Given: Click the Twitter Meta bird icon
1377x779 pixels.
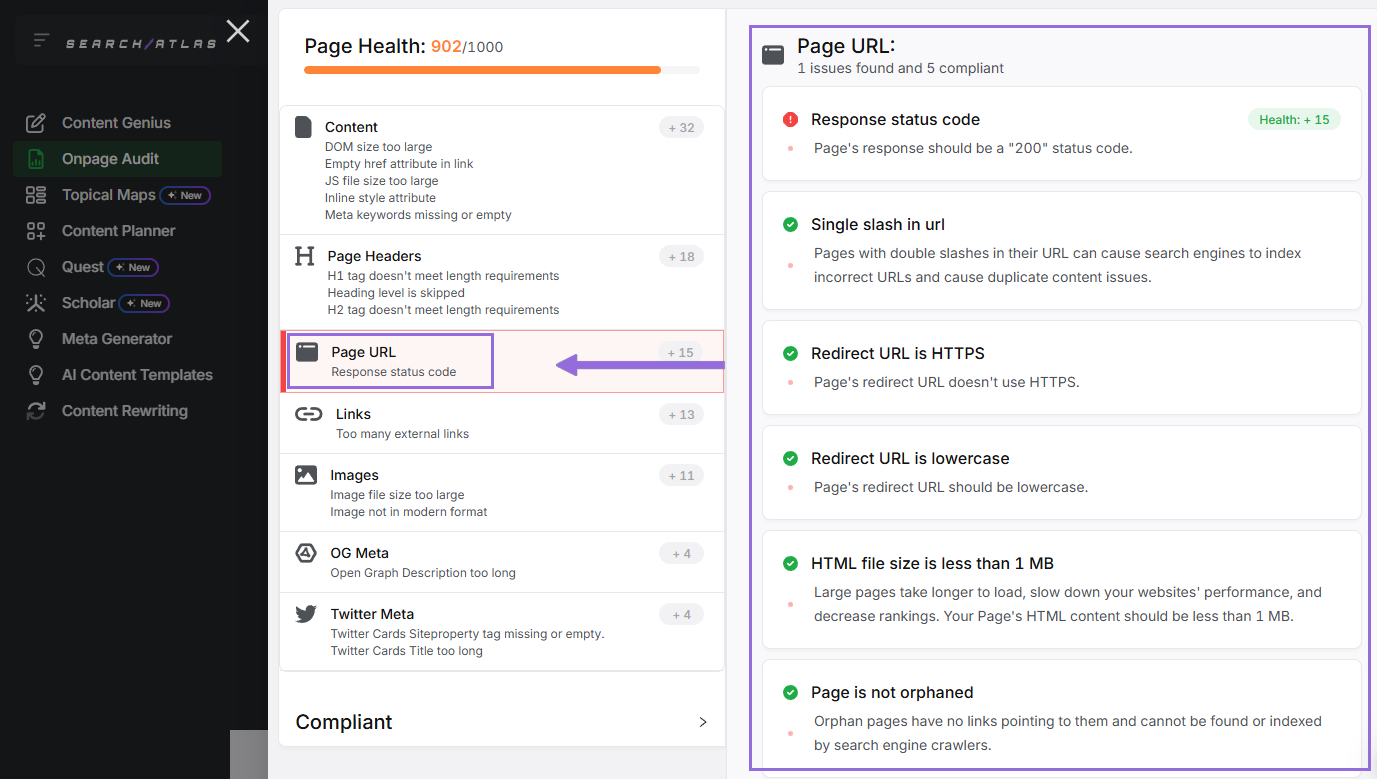Looking at the screenshot, I should coord(304,613).
